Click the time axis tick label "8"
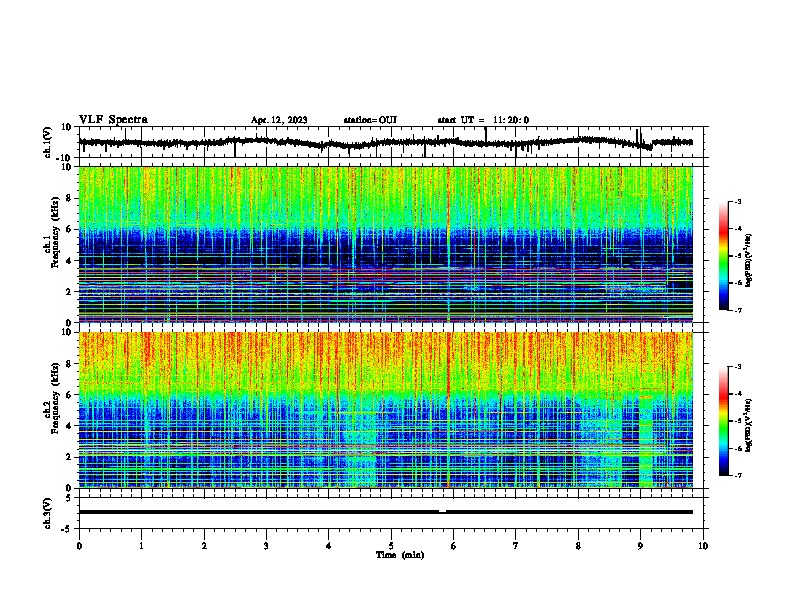 click(x=578, y=546)
